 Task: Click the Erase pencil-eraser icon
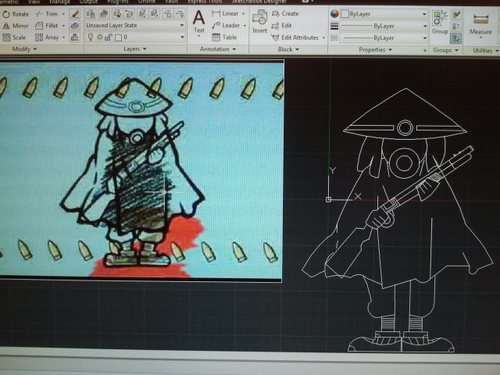[75, 14]
